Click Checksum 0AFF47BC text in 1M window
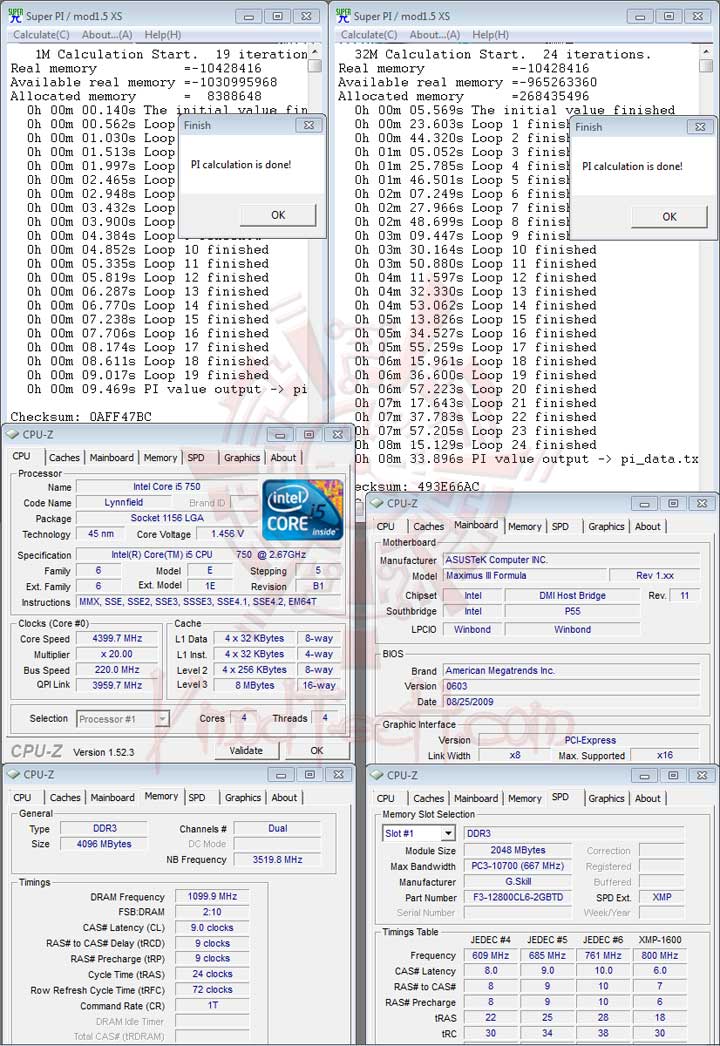The width and height of the screenshot is (720, 1046). tap(81, 417)
